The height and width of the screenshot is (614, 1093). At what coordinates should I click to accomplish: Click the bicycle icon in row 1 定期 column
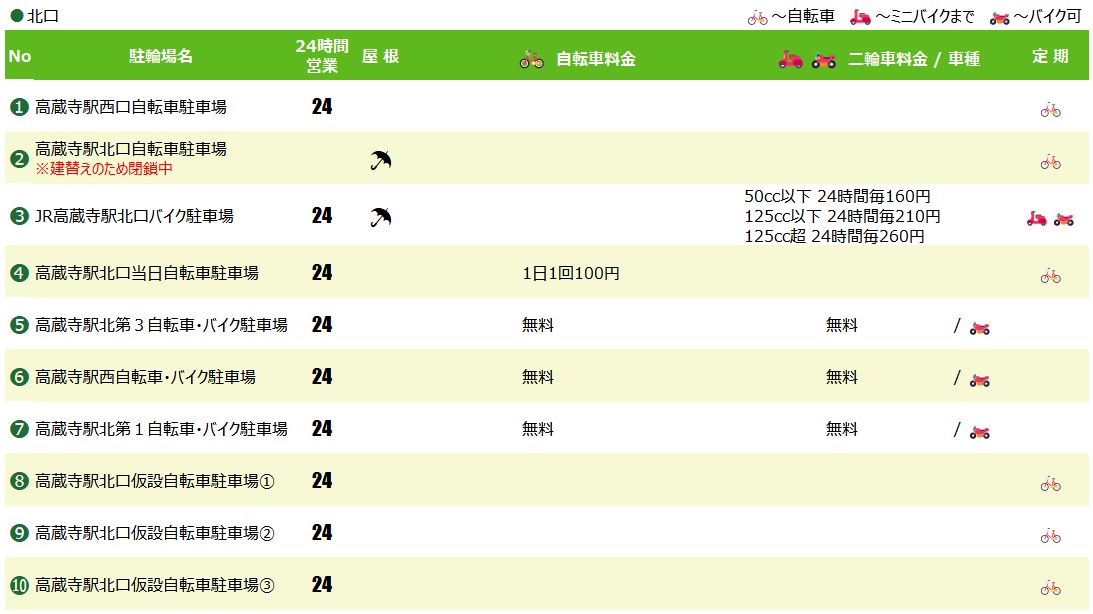tap(1050, 109)
